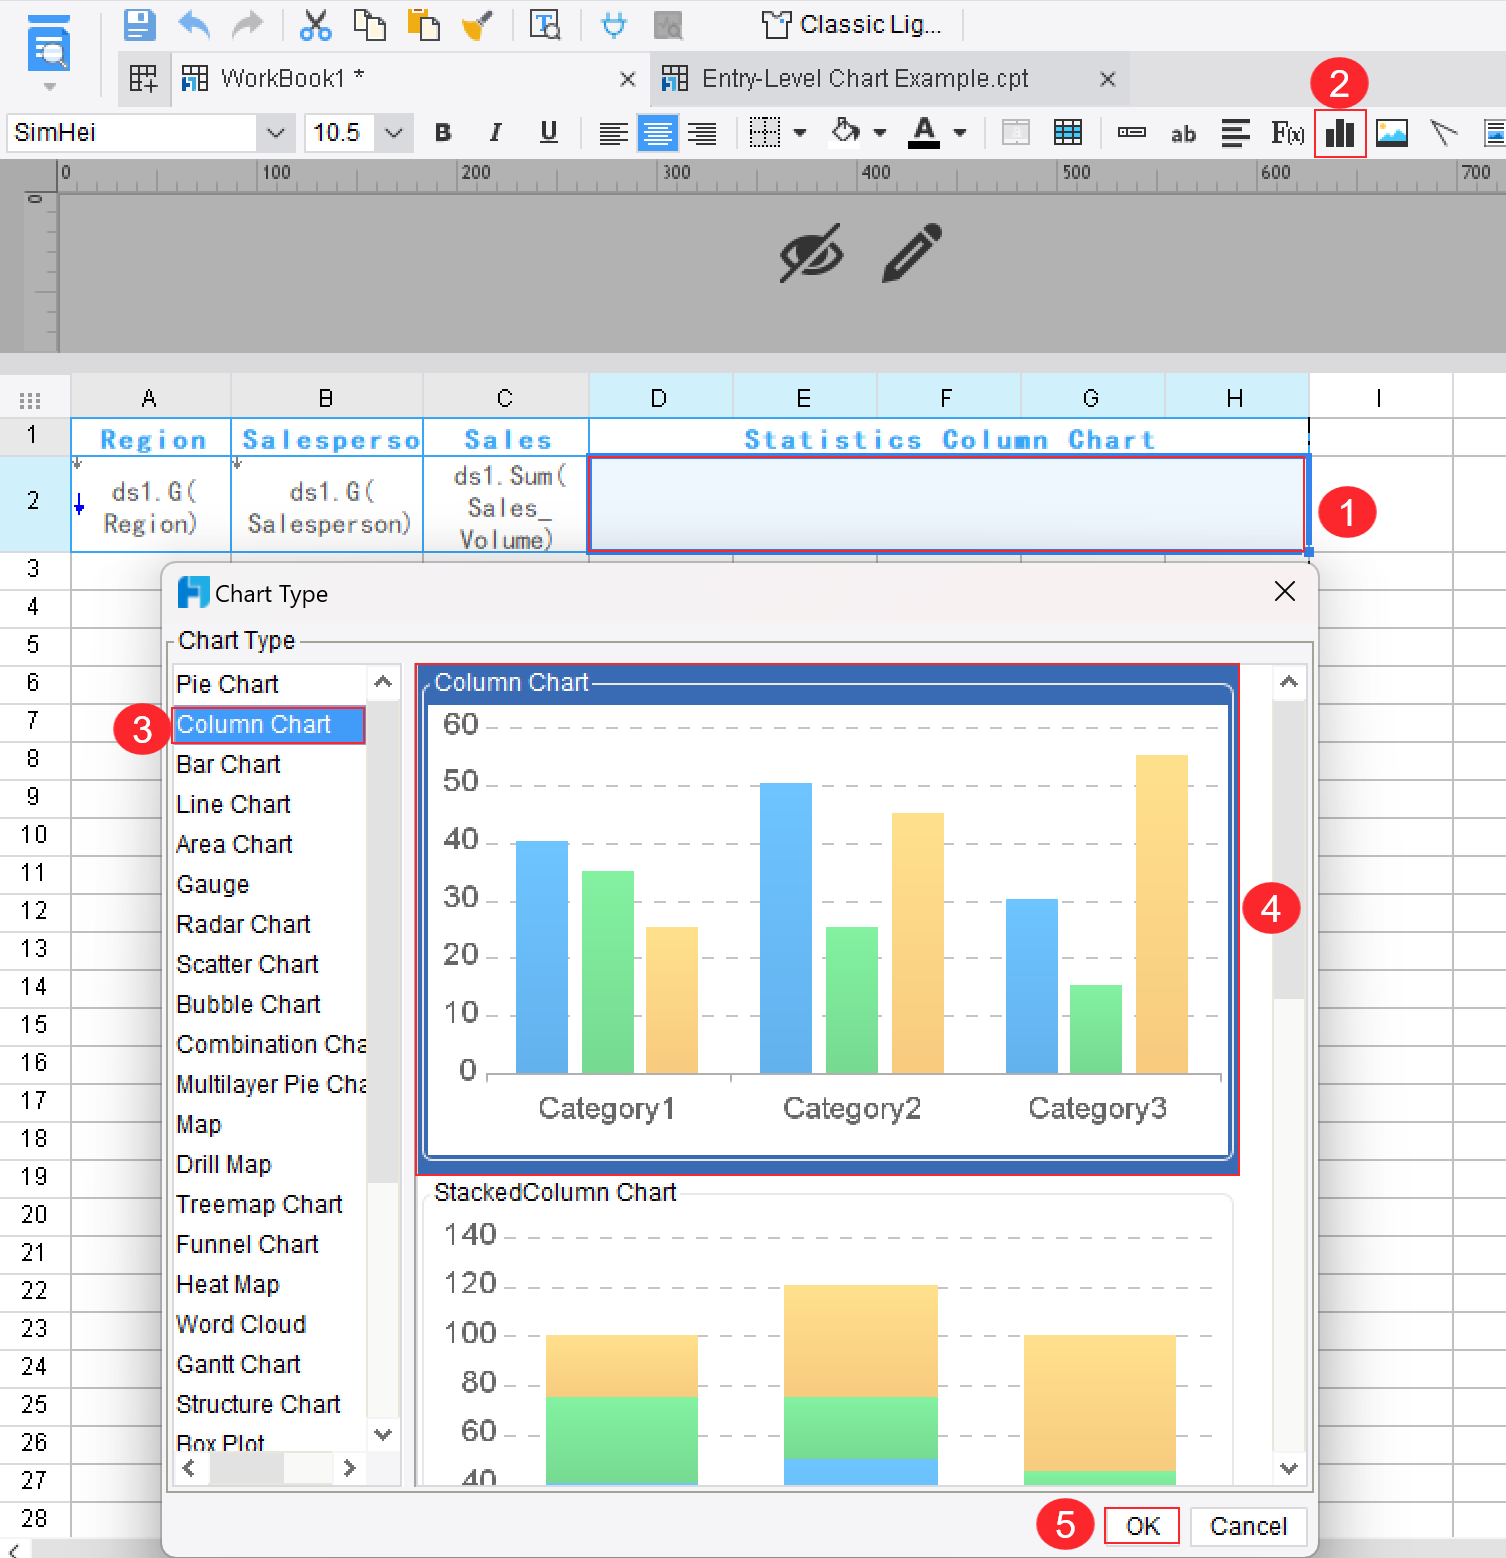Insert a chart from the toolbar
This screenshot has width=1506, height=1558.
(1340, 132)
